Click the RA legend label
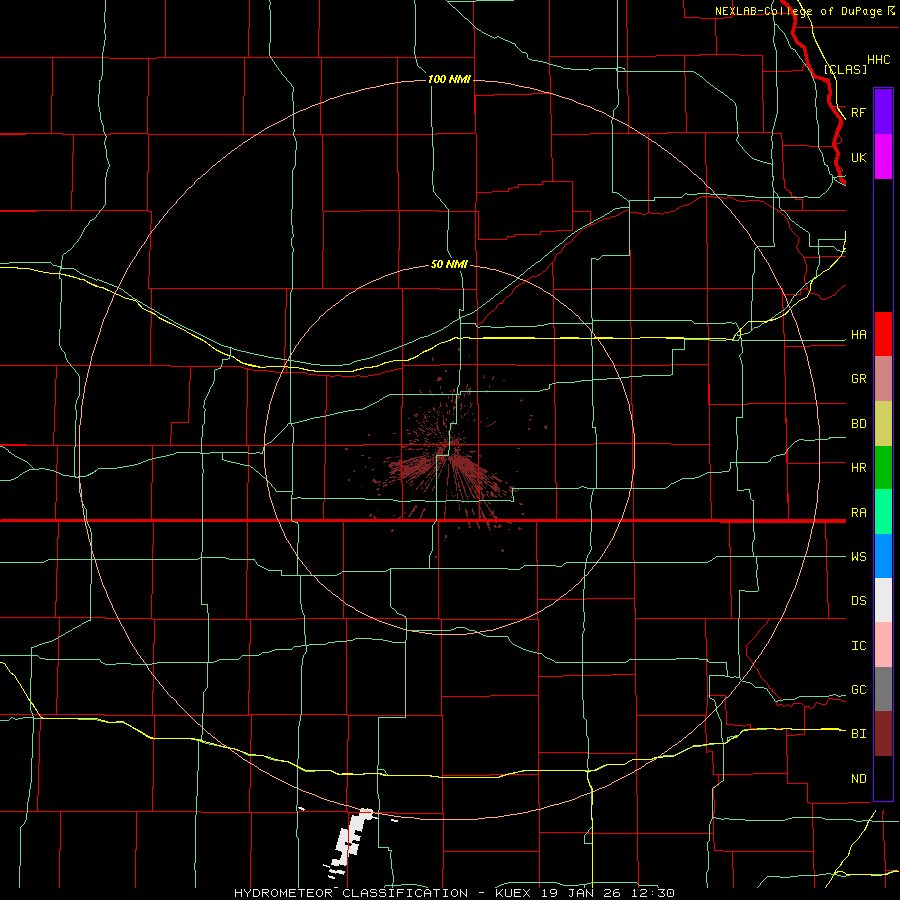Image resolution: width=900 pixels, height=900 pixels. click(x=858, y=513)
